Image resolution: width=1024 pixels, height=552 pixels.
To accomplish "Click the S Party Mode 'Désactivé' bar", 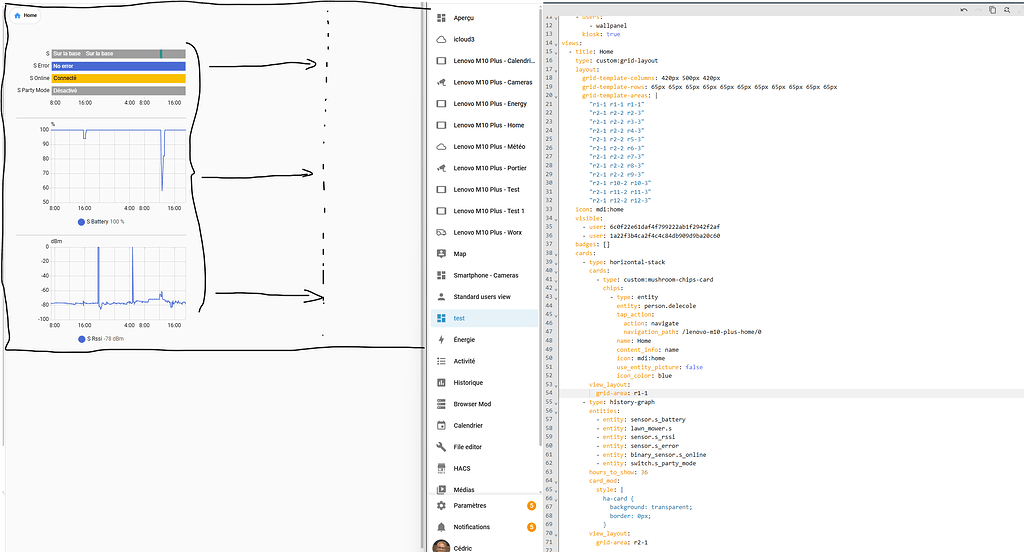I will coord(119,91).
